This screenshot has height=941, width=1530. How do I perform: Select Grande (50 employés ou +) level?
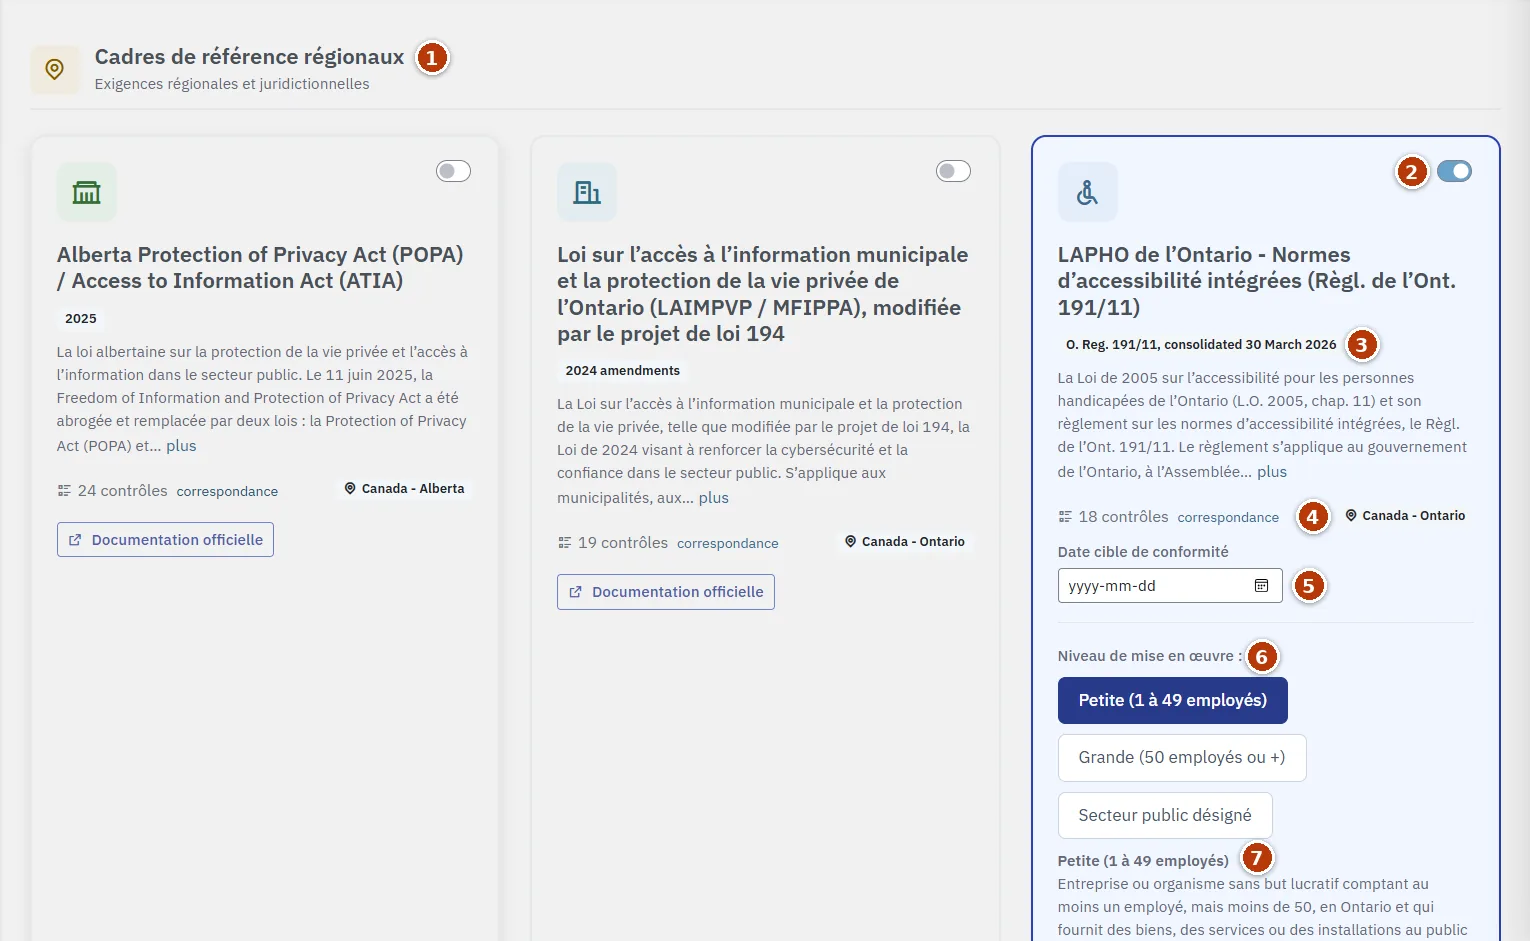coord(1182,758)
